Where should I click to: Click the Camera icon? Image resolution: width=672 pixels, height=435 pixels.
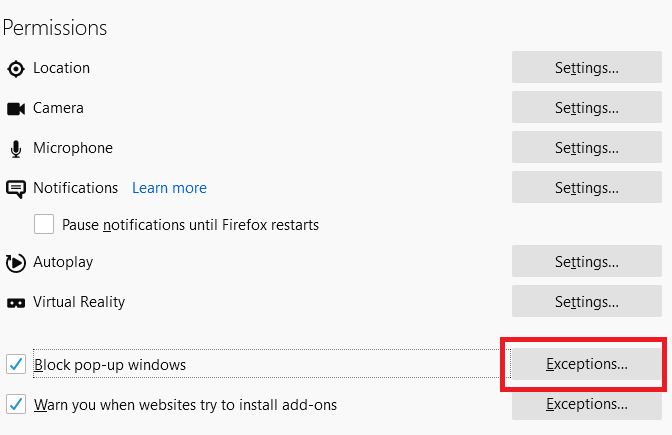coord(16,109)
